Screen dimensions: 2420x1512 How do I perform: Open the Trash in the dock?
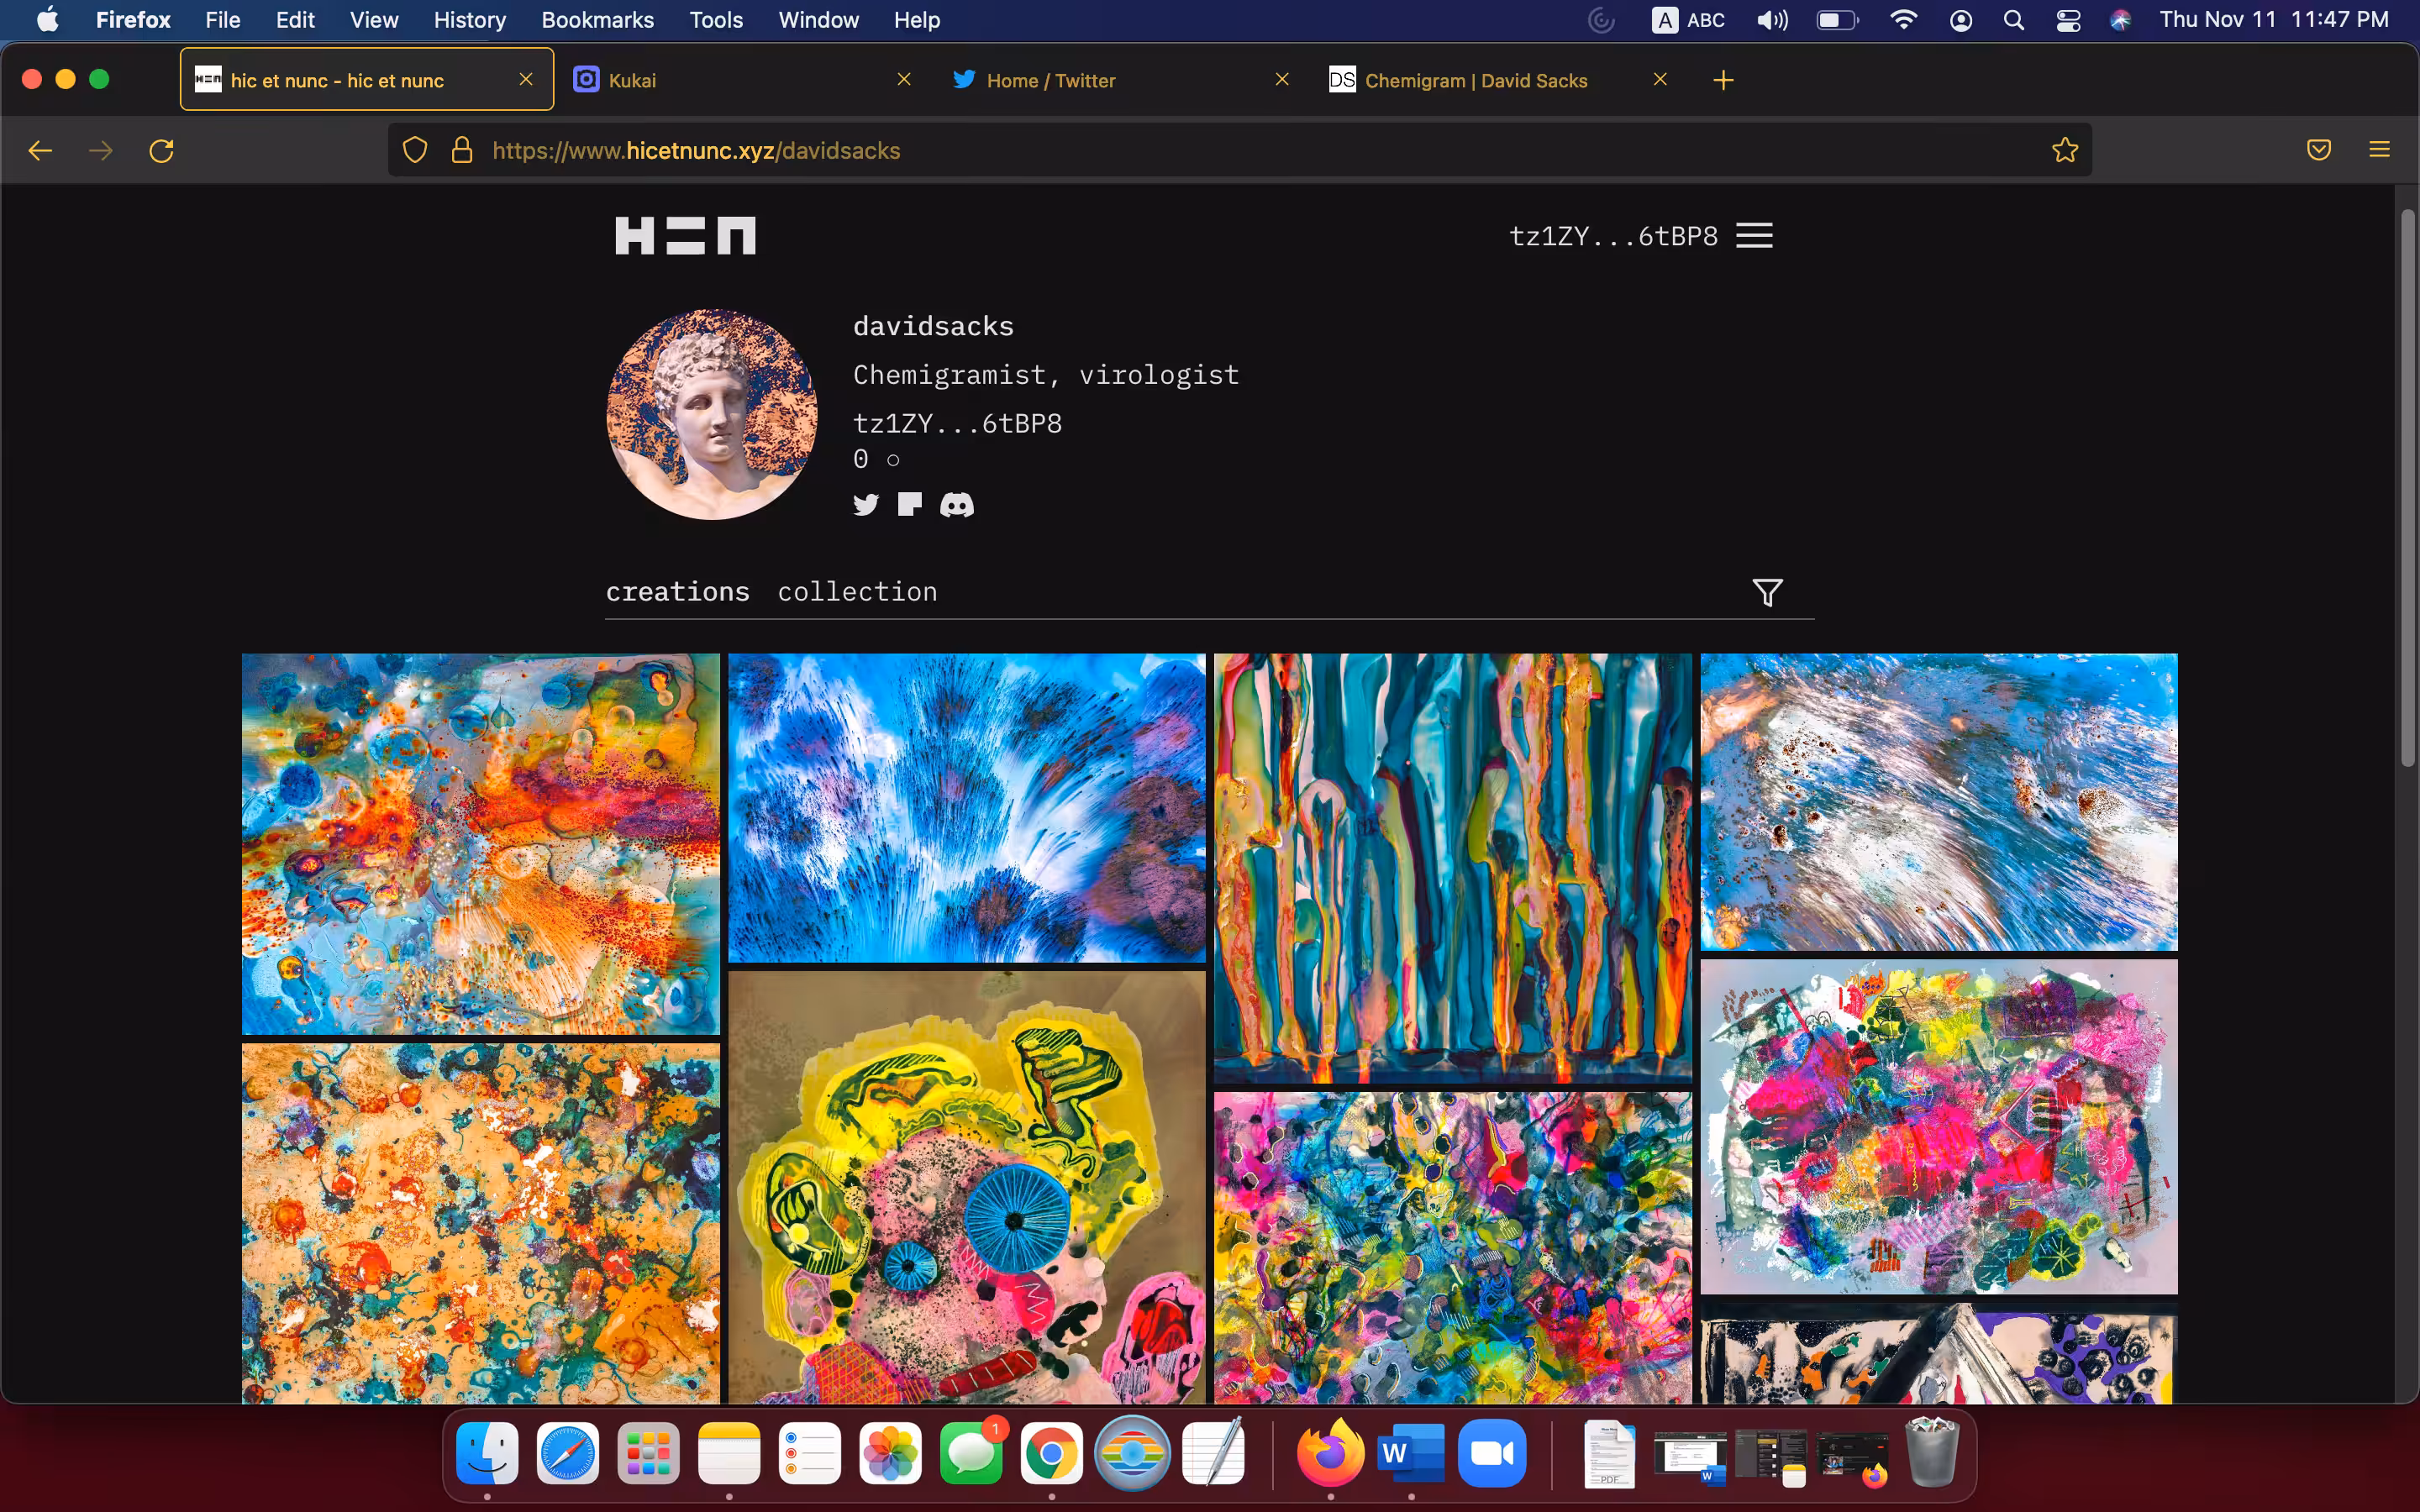click(1931, 1453)
